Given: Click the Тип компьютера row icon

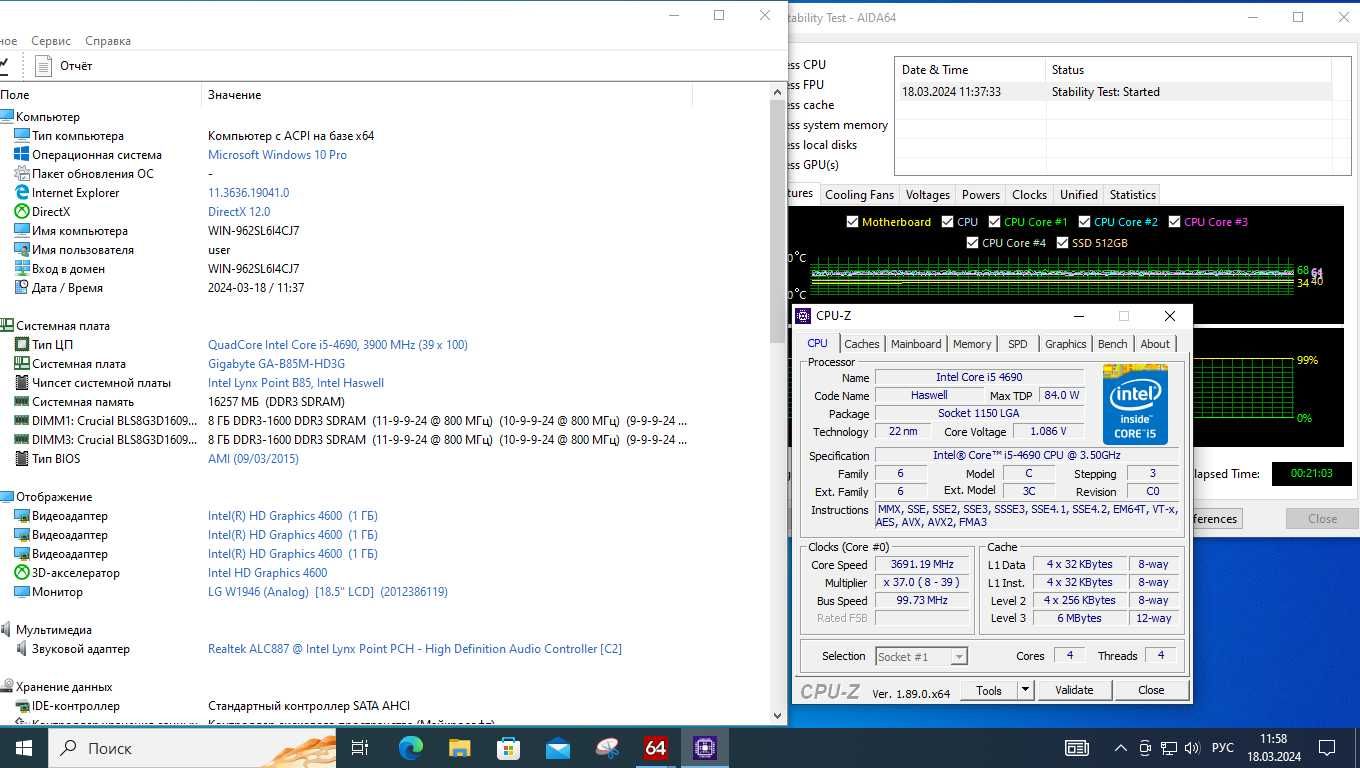Looking at the screenshot, I should click(x=22, y=136).
